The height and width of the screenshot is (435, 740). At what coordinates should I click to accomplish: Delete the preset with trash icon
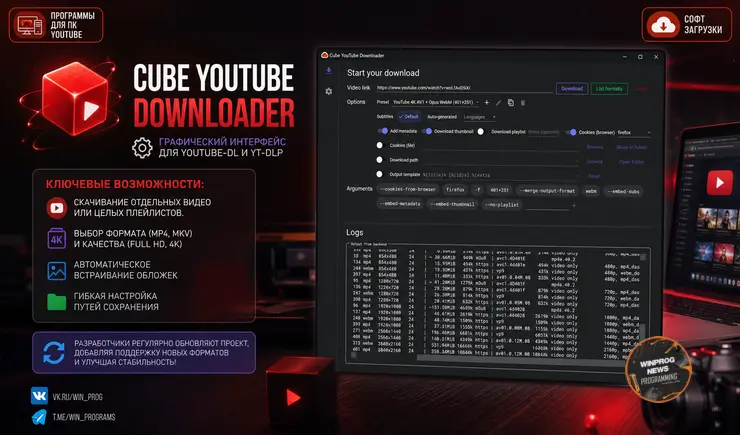click(x=523, y=102)
